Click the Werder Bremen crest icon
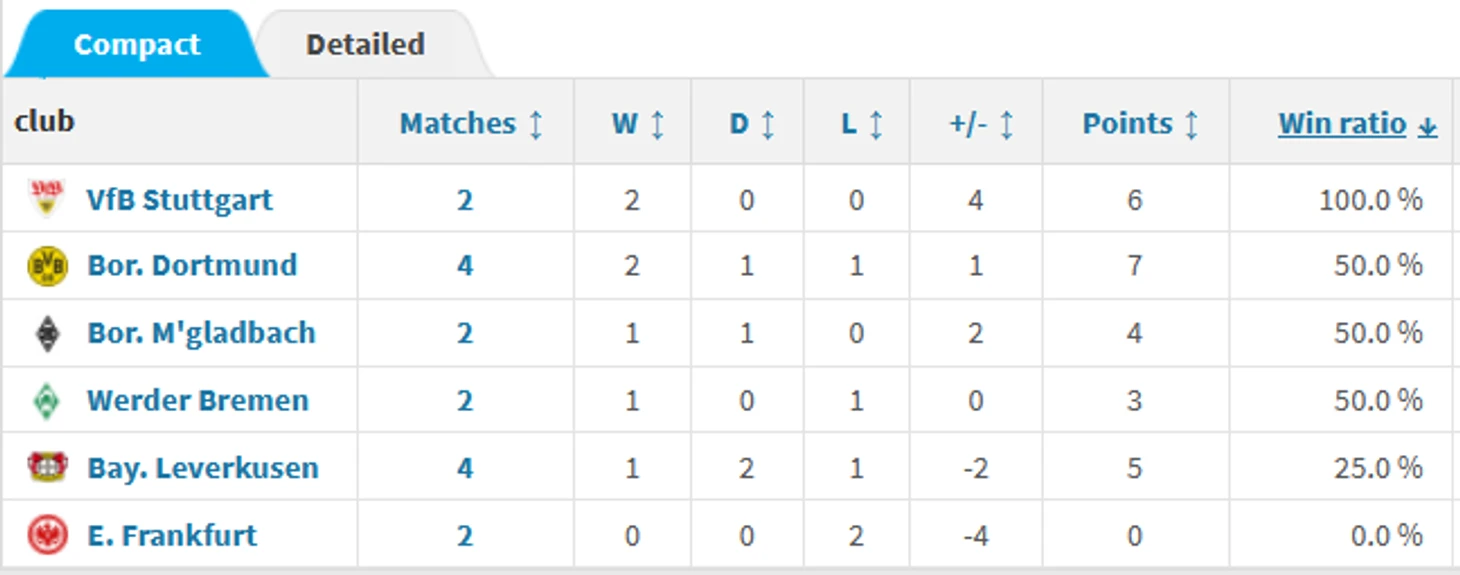 (x=47, y=401)
